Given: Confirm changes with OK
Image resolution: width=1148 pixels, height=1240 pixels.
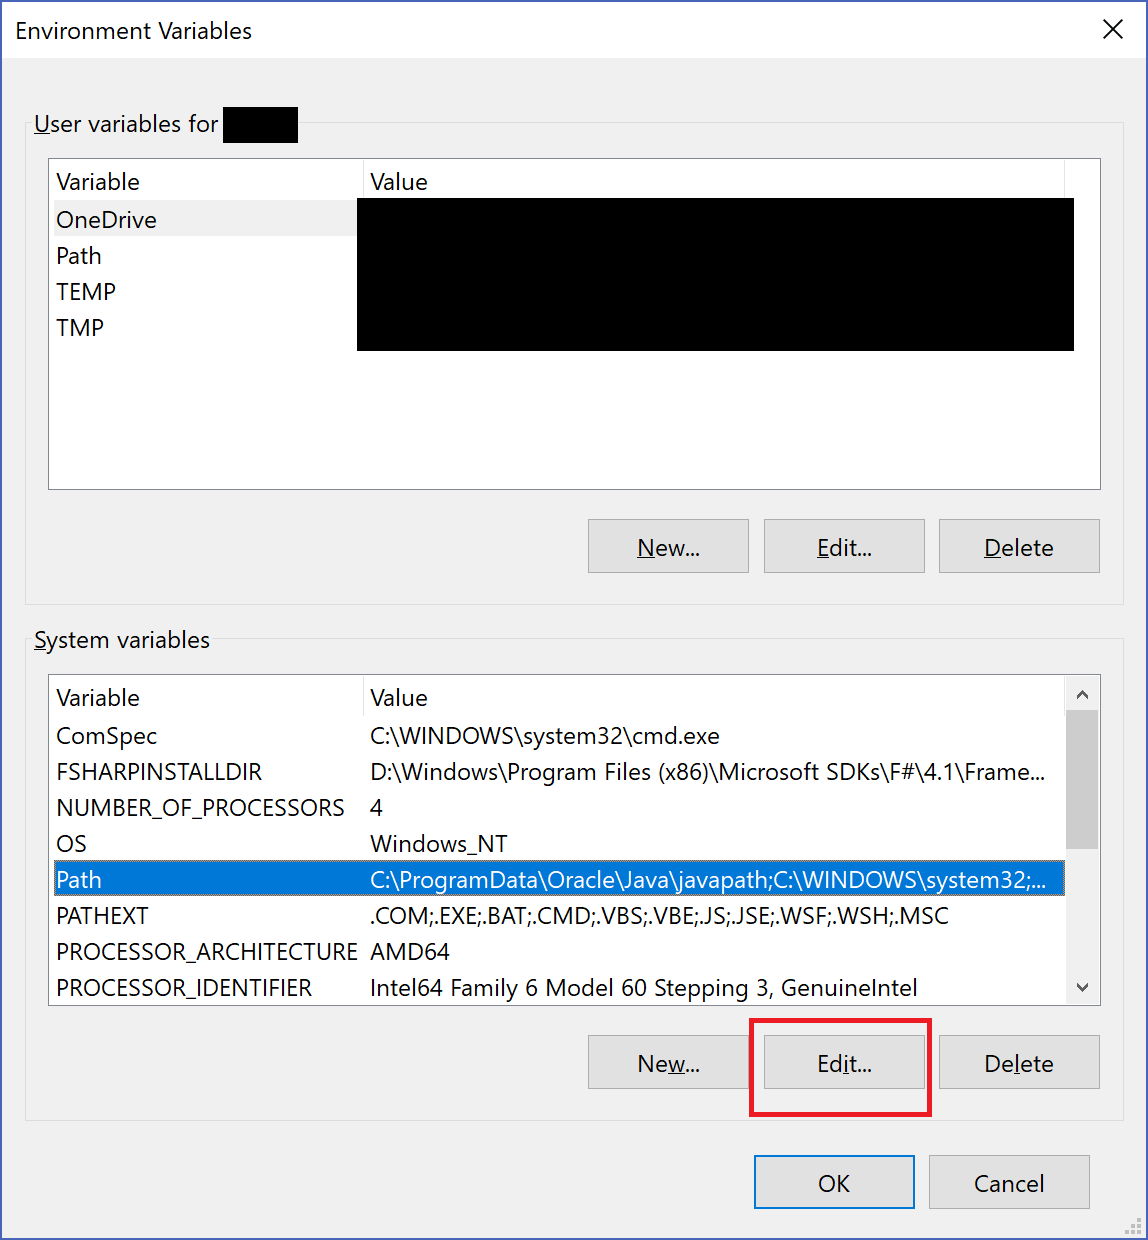Looking at the screenshot, I should [x=833, y=1182].
